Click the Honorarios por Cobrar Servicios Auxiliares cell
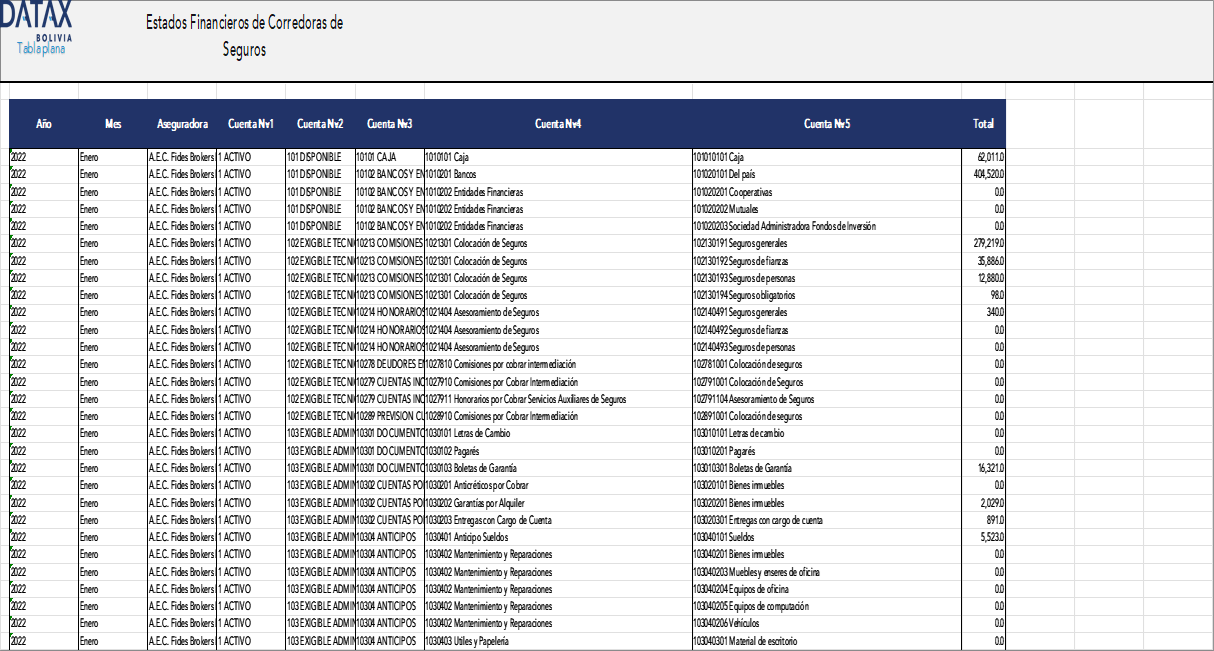 point(558,399)
